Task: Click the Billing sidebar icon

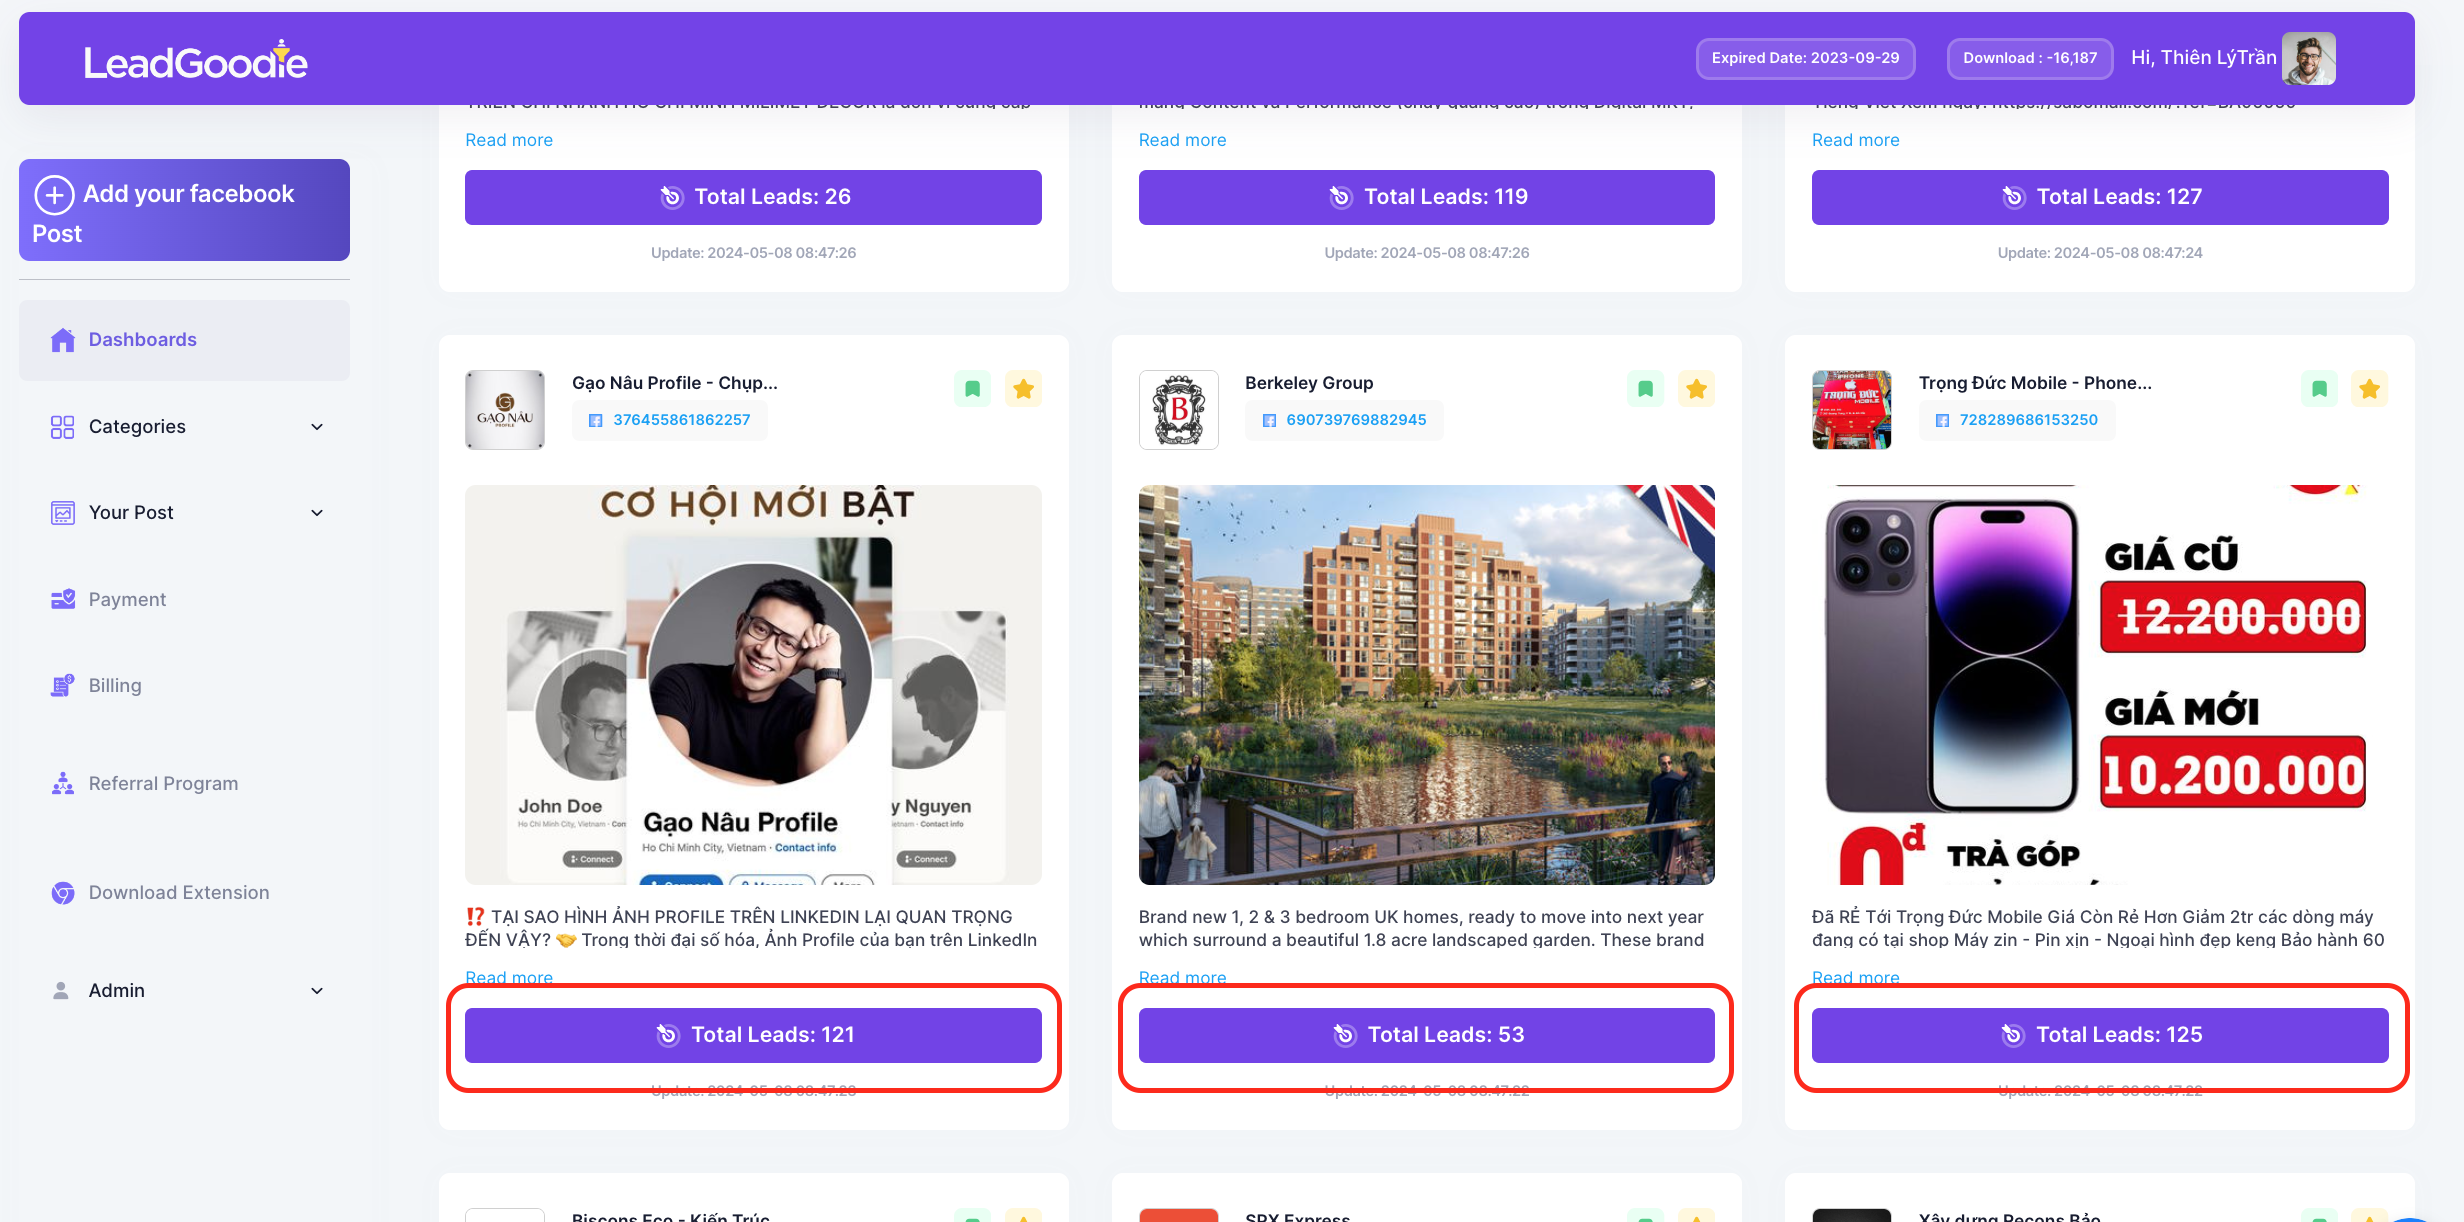Action: (63, 686)
